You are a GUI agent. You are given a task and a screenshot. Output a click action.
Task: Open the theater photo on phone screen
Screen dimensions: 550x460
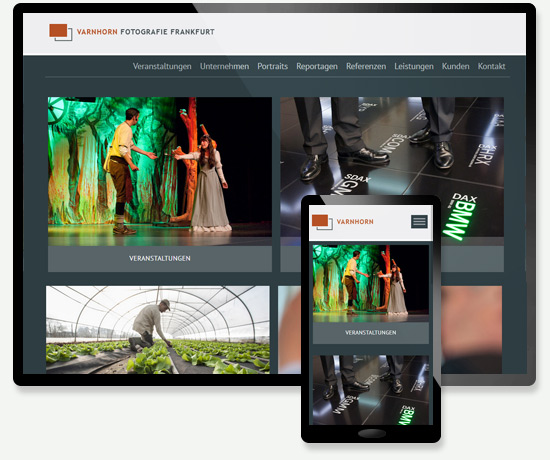tap(371, 284)
